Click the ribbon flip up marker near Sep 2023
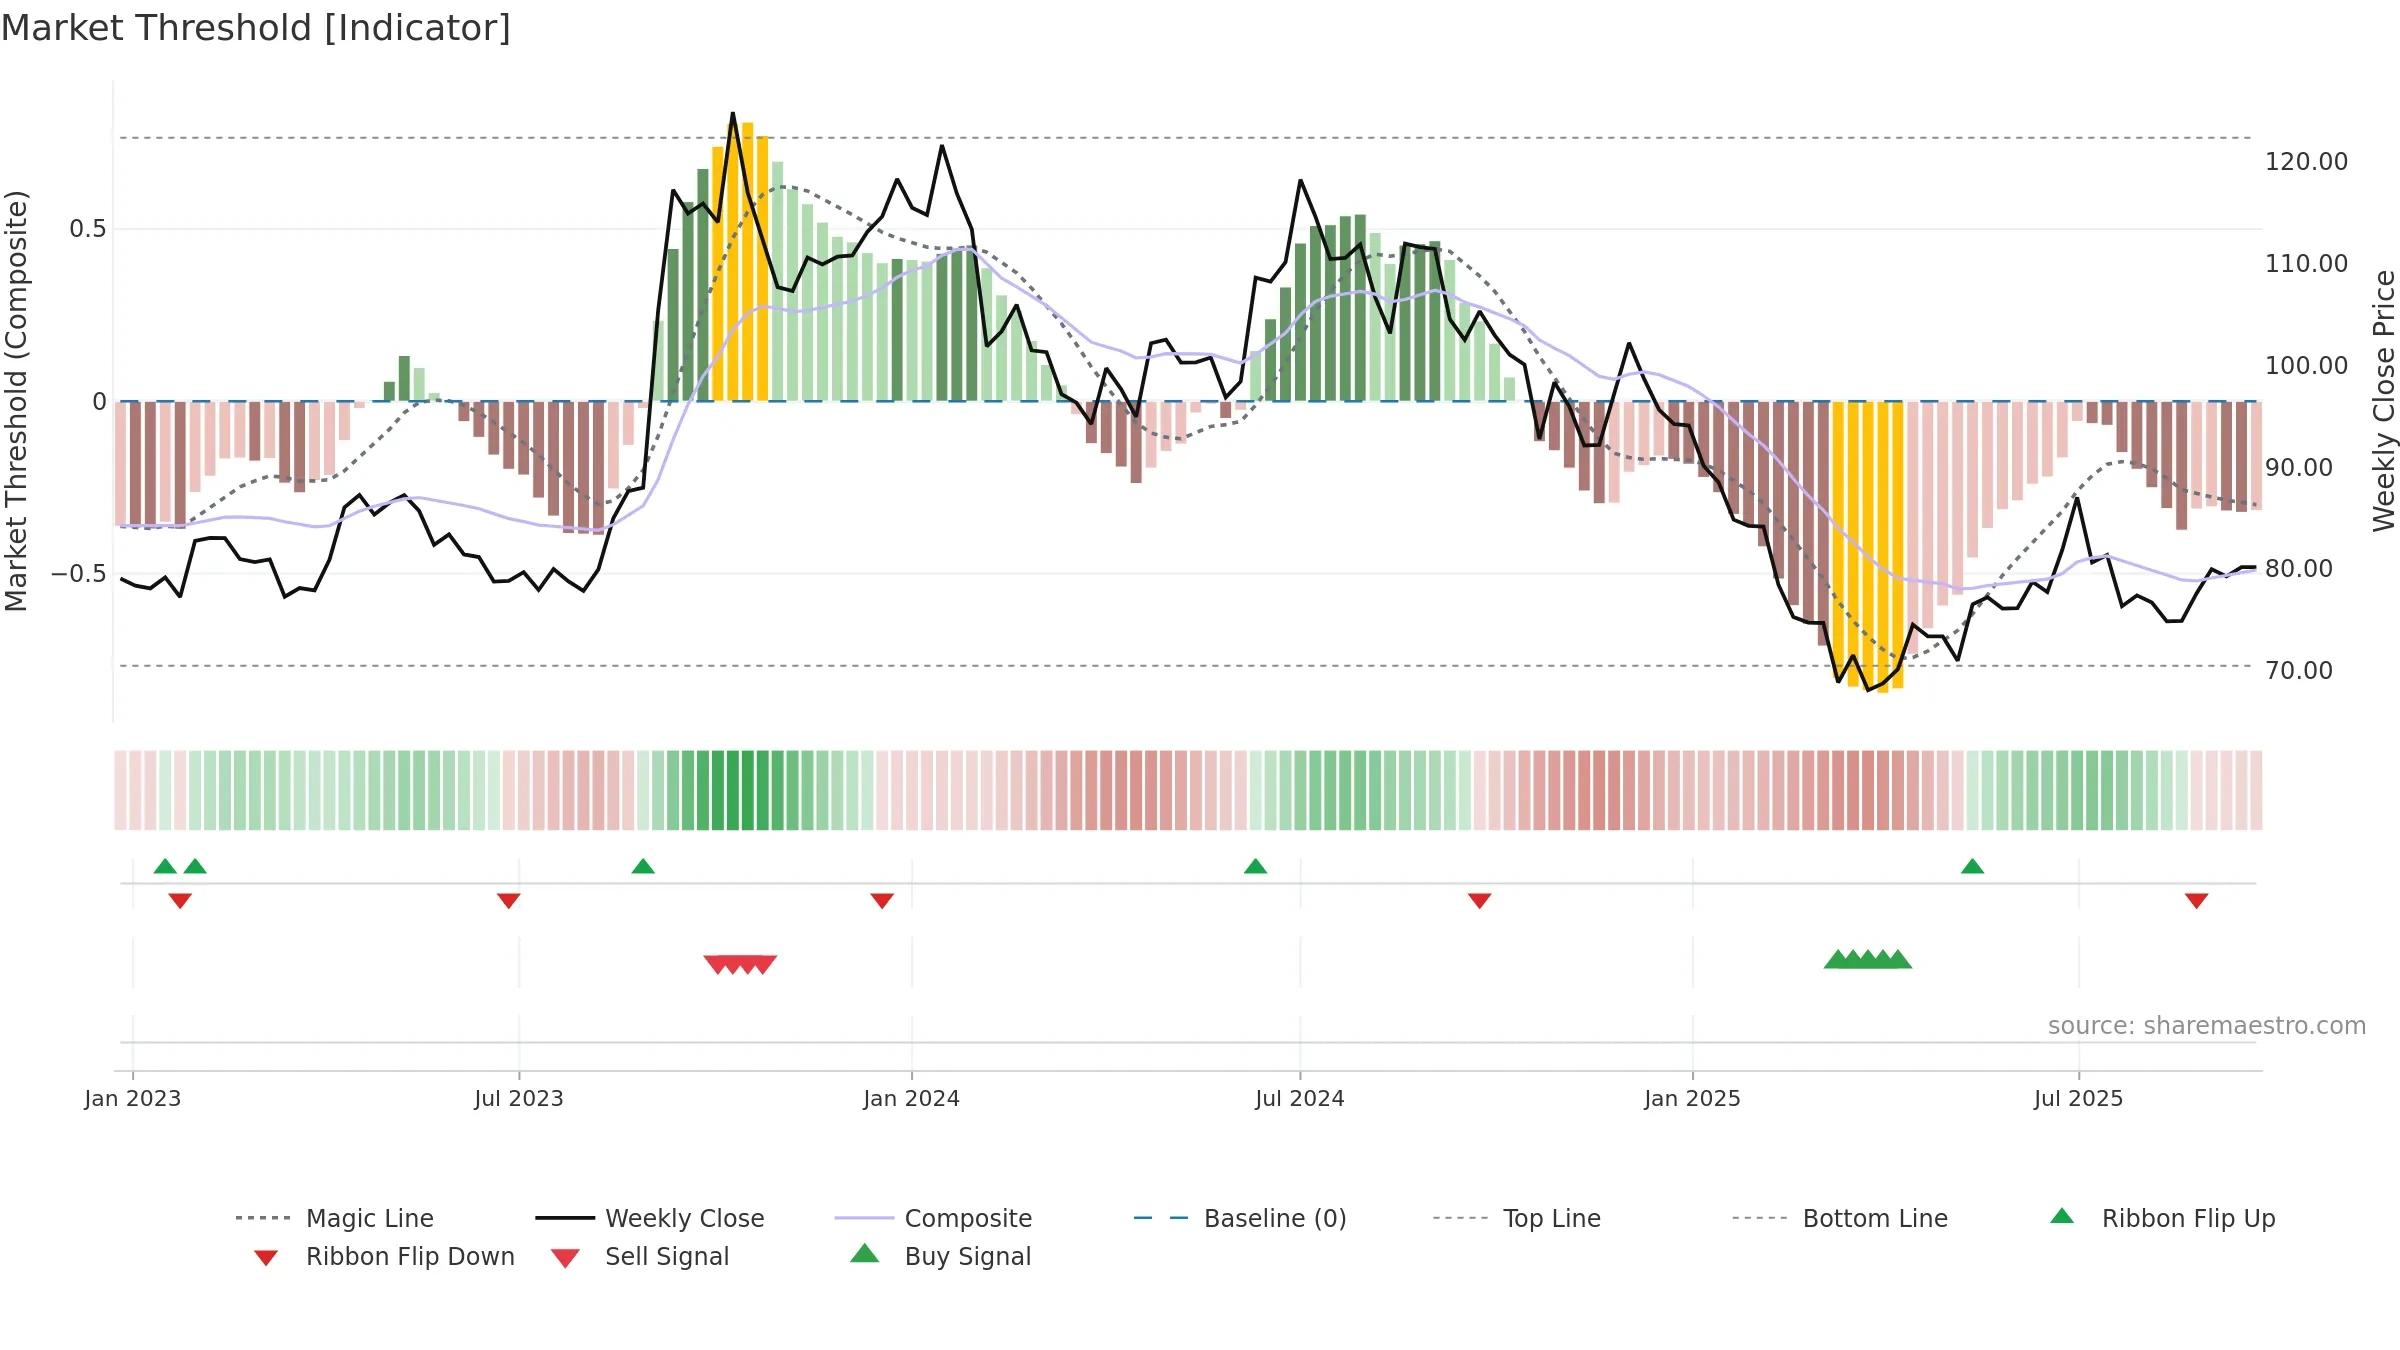 pyautogui.click(x=643, y=866)
